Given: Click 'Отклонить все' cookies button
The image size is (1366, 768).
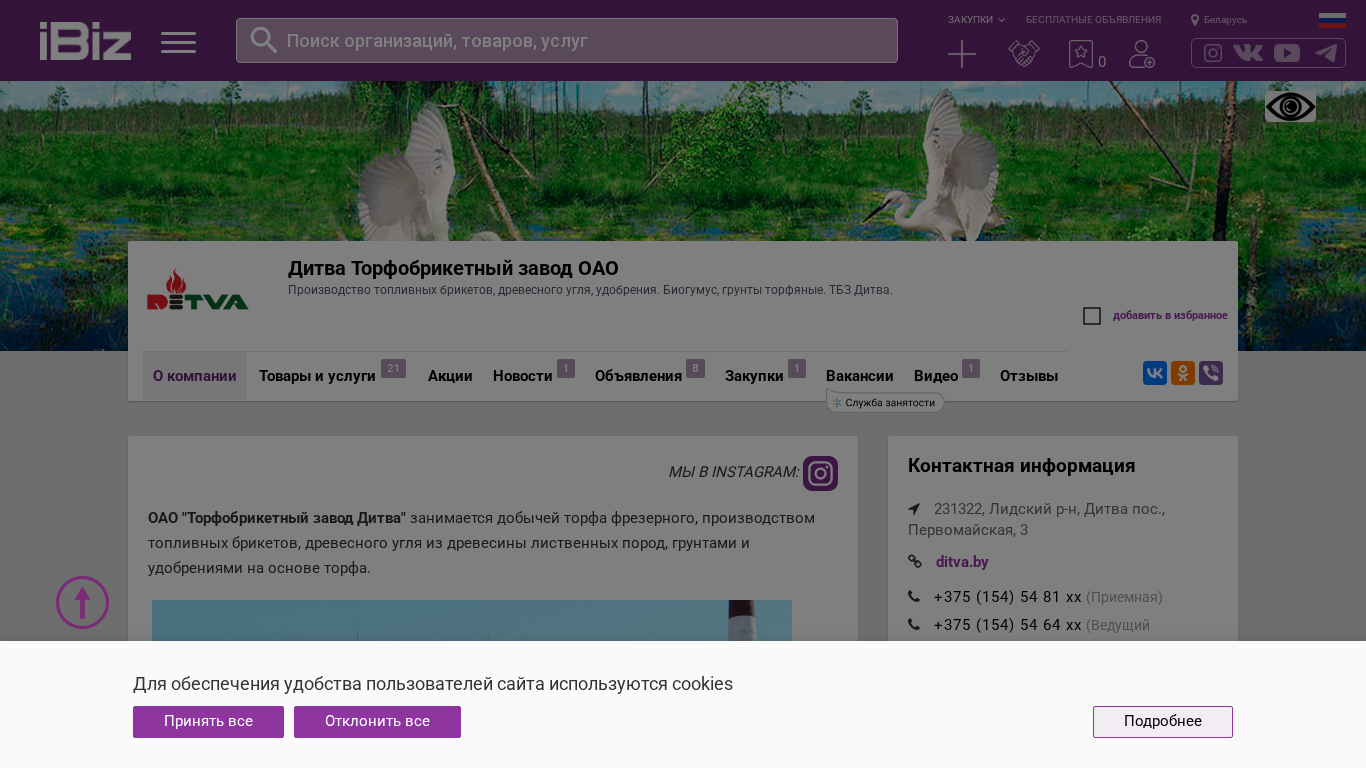Looking at the screenshot, I should pyautogui.click(x=377, y=722).
